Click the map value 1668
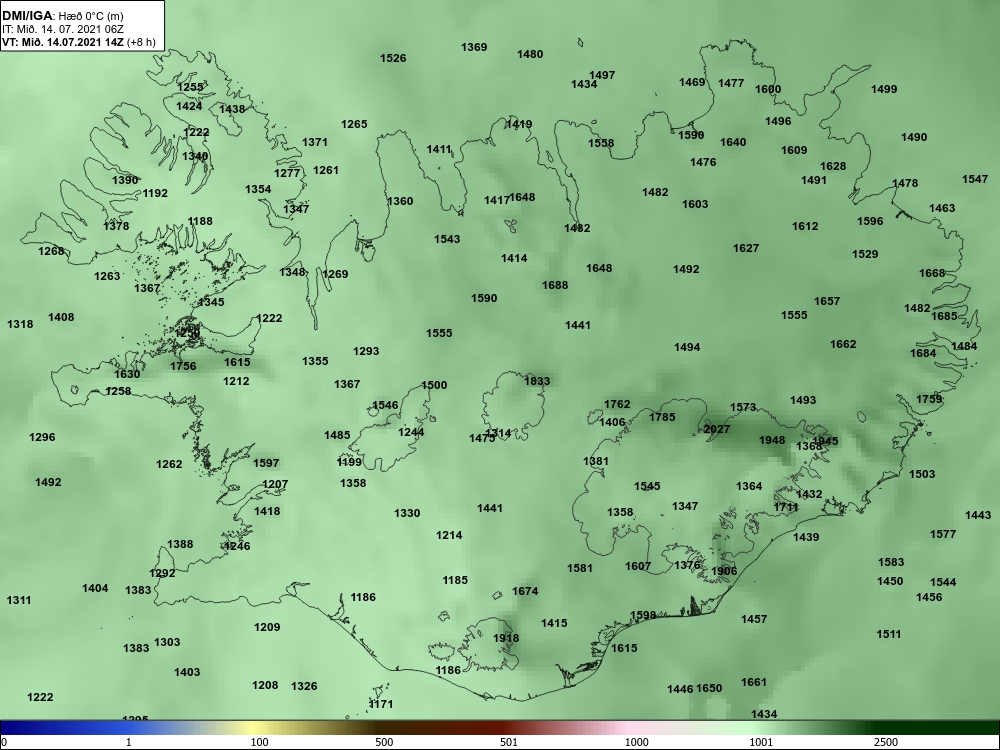This screenshot has width=1000, height=750. [x=932, y=273]
